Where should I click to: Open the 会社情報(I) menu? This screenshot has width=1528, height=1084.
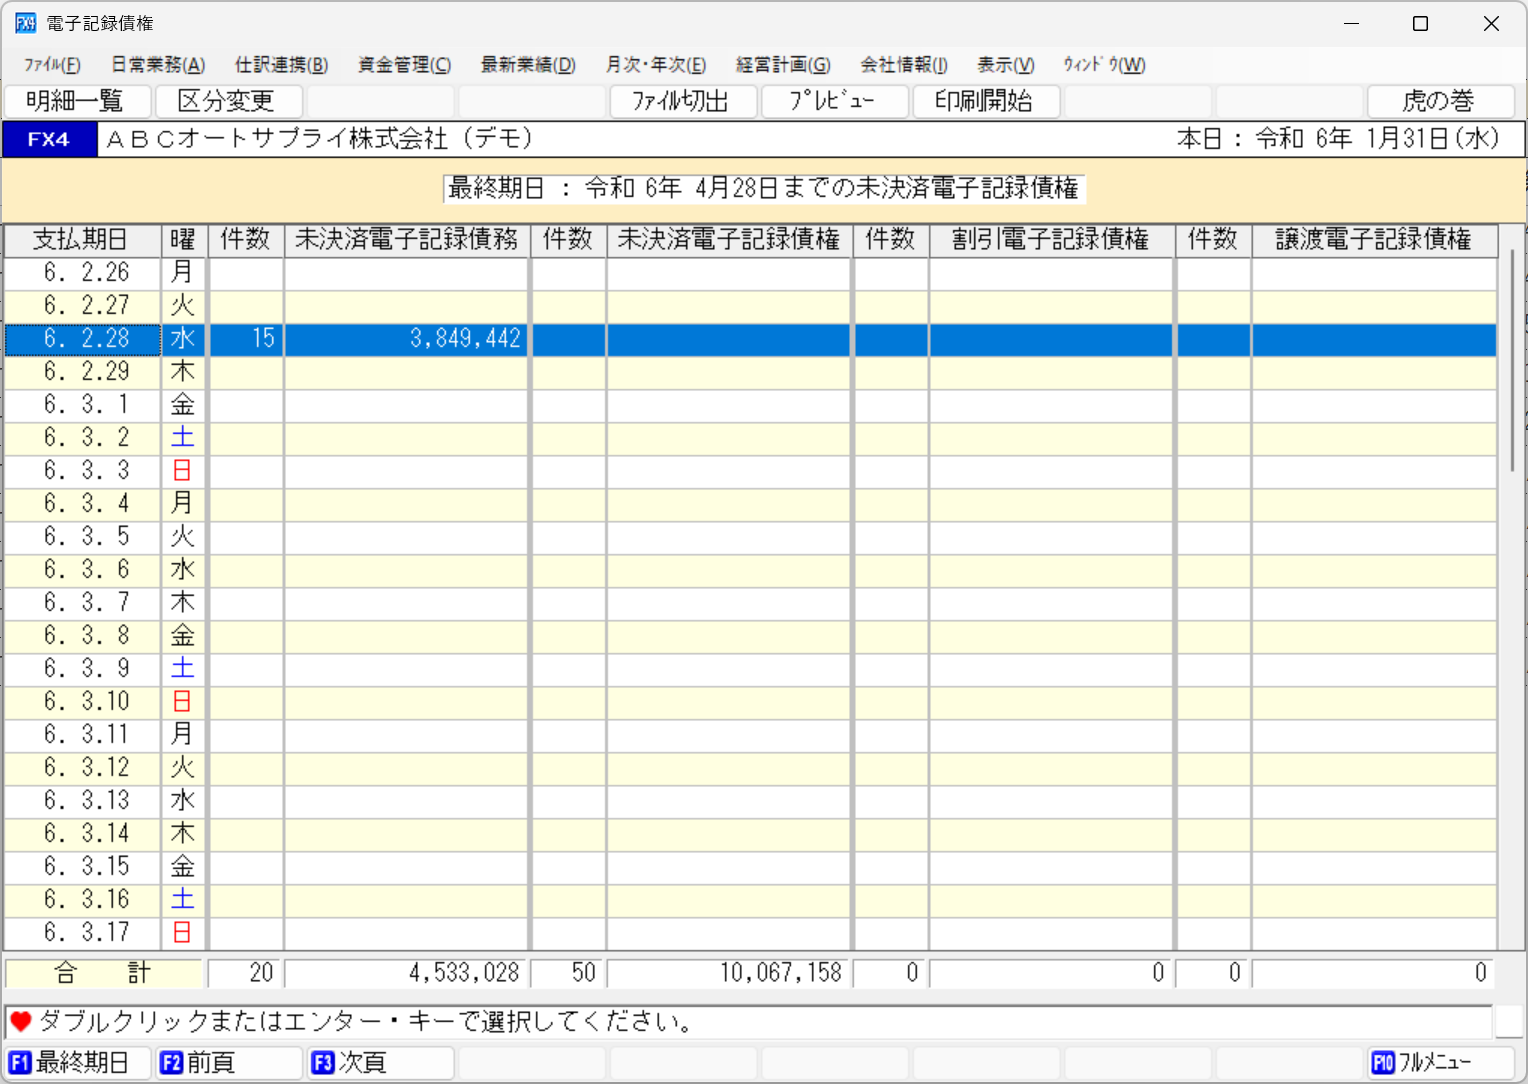[904, 64]
